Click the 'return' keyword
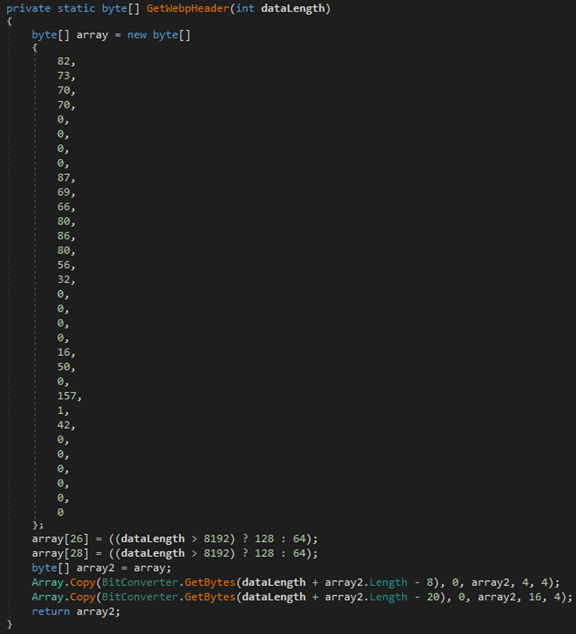Image resolution: width=576 pixels, height=634 pixels. (51, 611)
